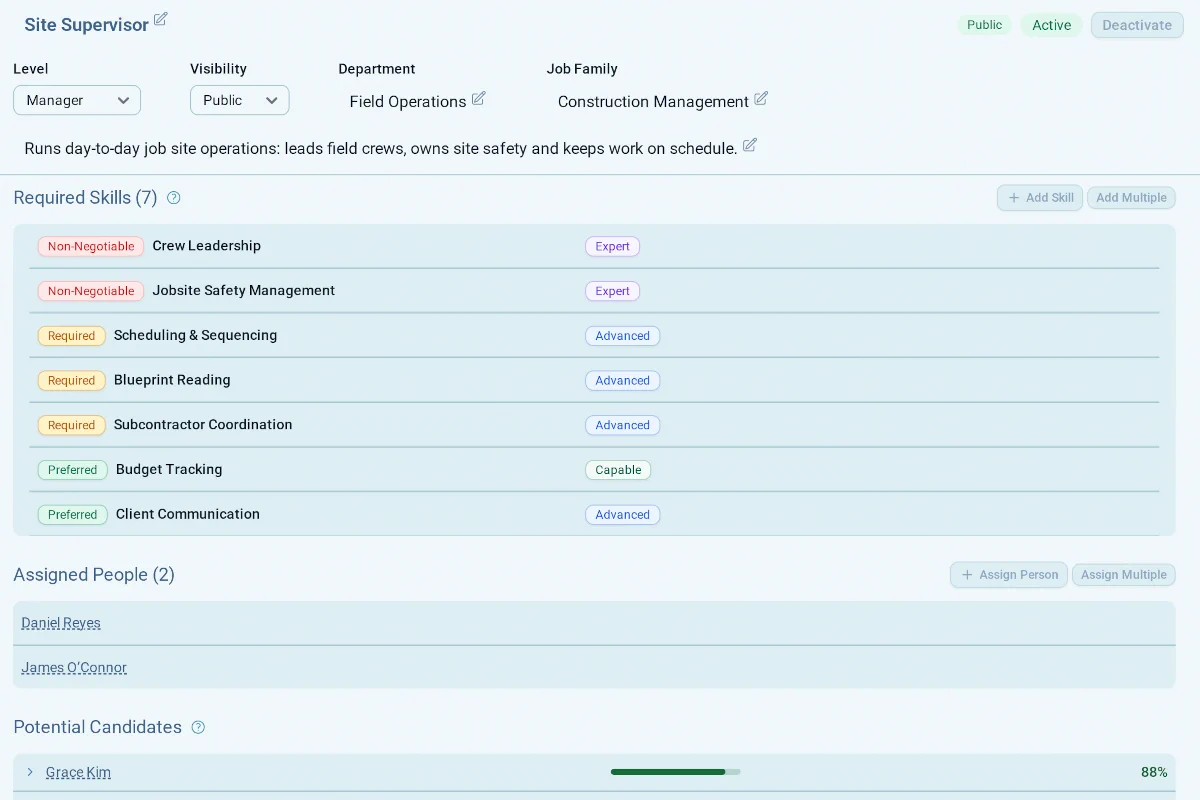Click Required tag on Blueprint Reading

72,380
